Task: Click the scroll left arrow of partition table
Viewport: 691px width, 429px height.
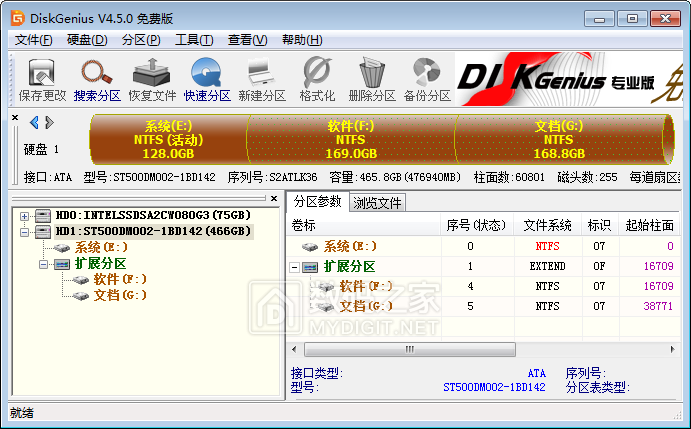Action: (x=294, y=350)
